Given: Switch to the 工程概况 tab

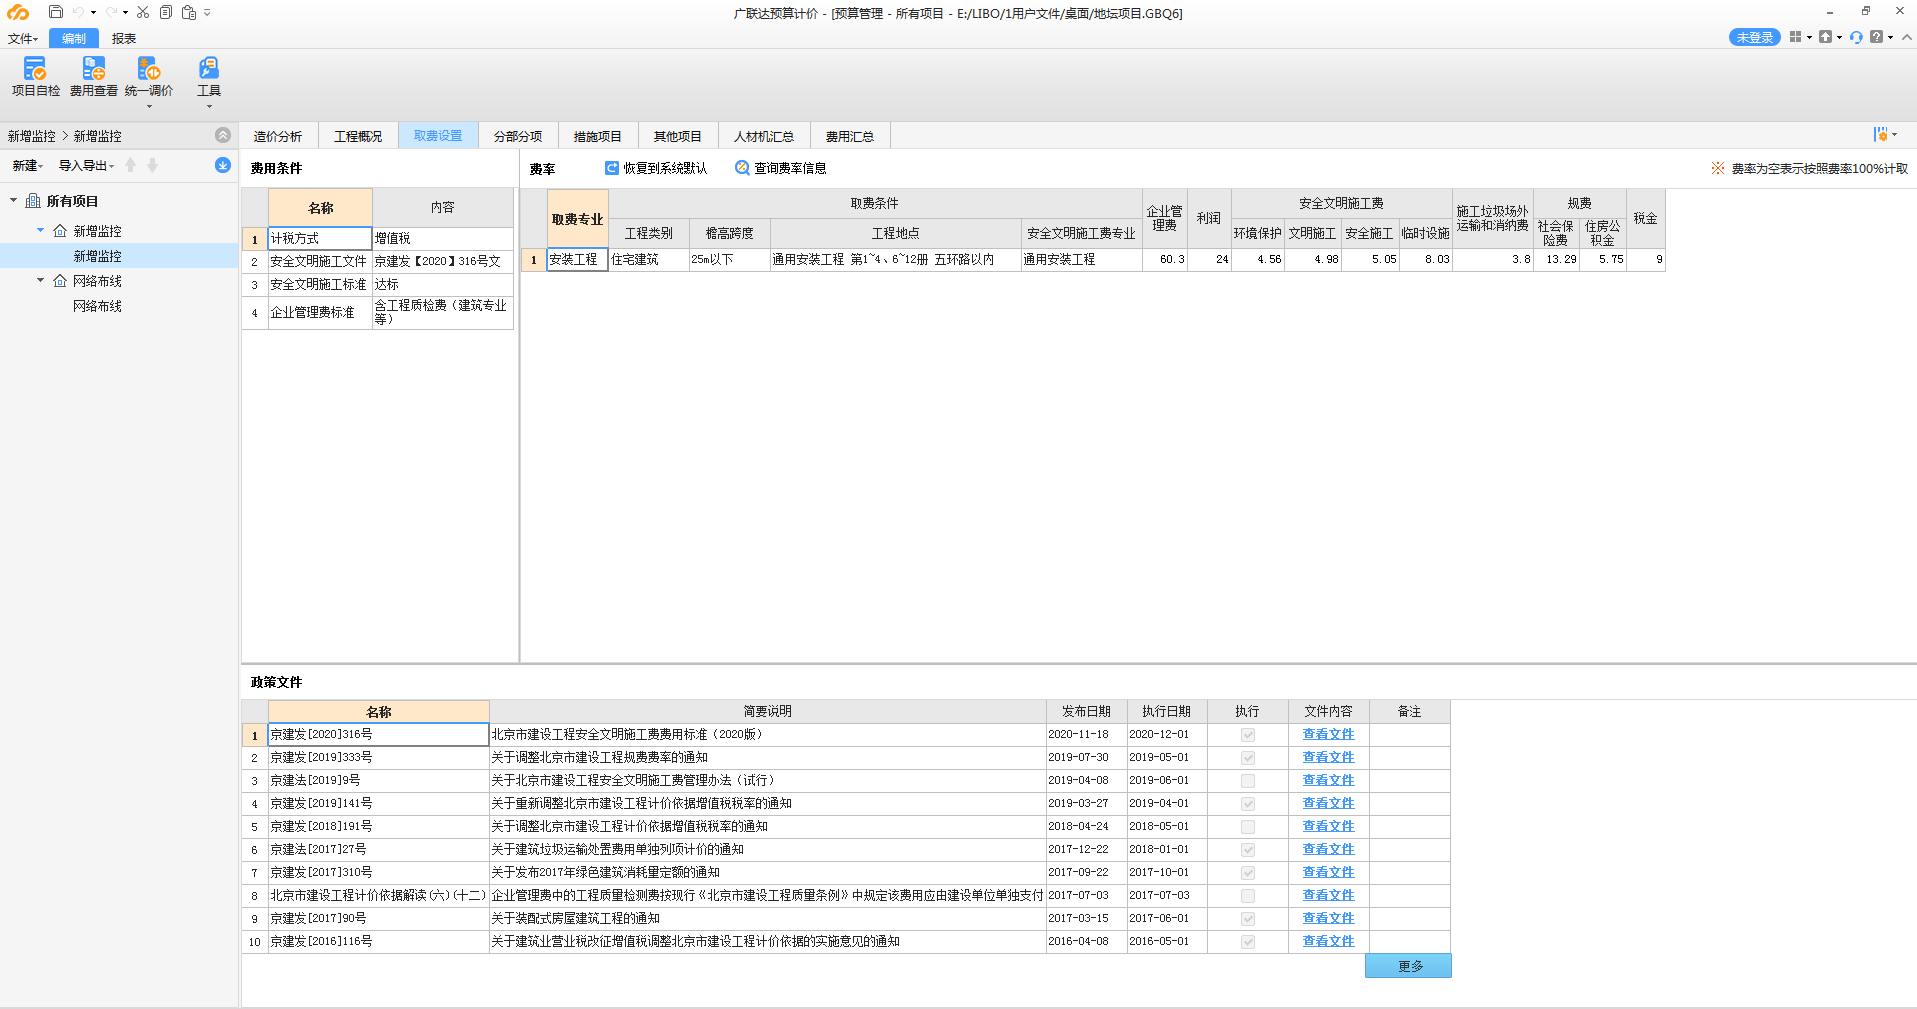Looking at the screenshot, I should click(358, 136).
